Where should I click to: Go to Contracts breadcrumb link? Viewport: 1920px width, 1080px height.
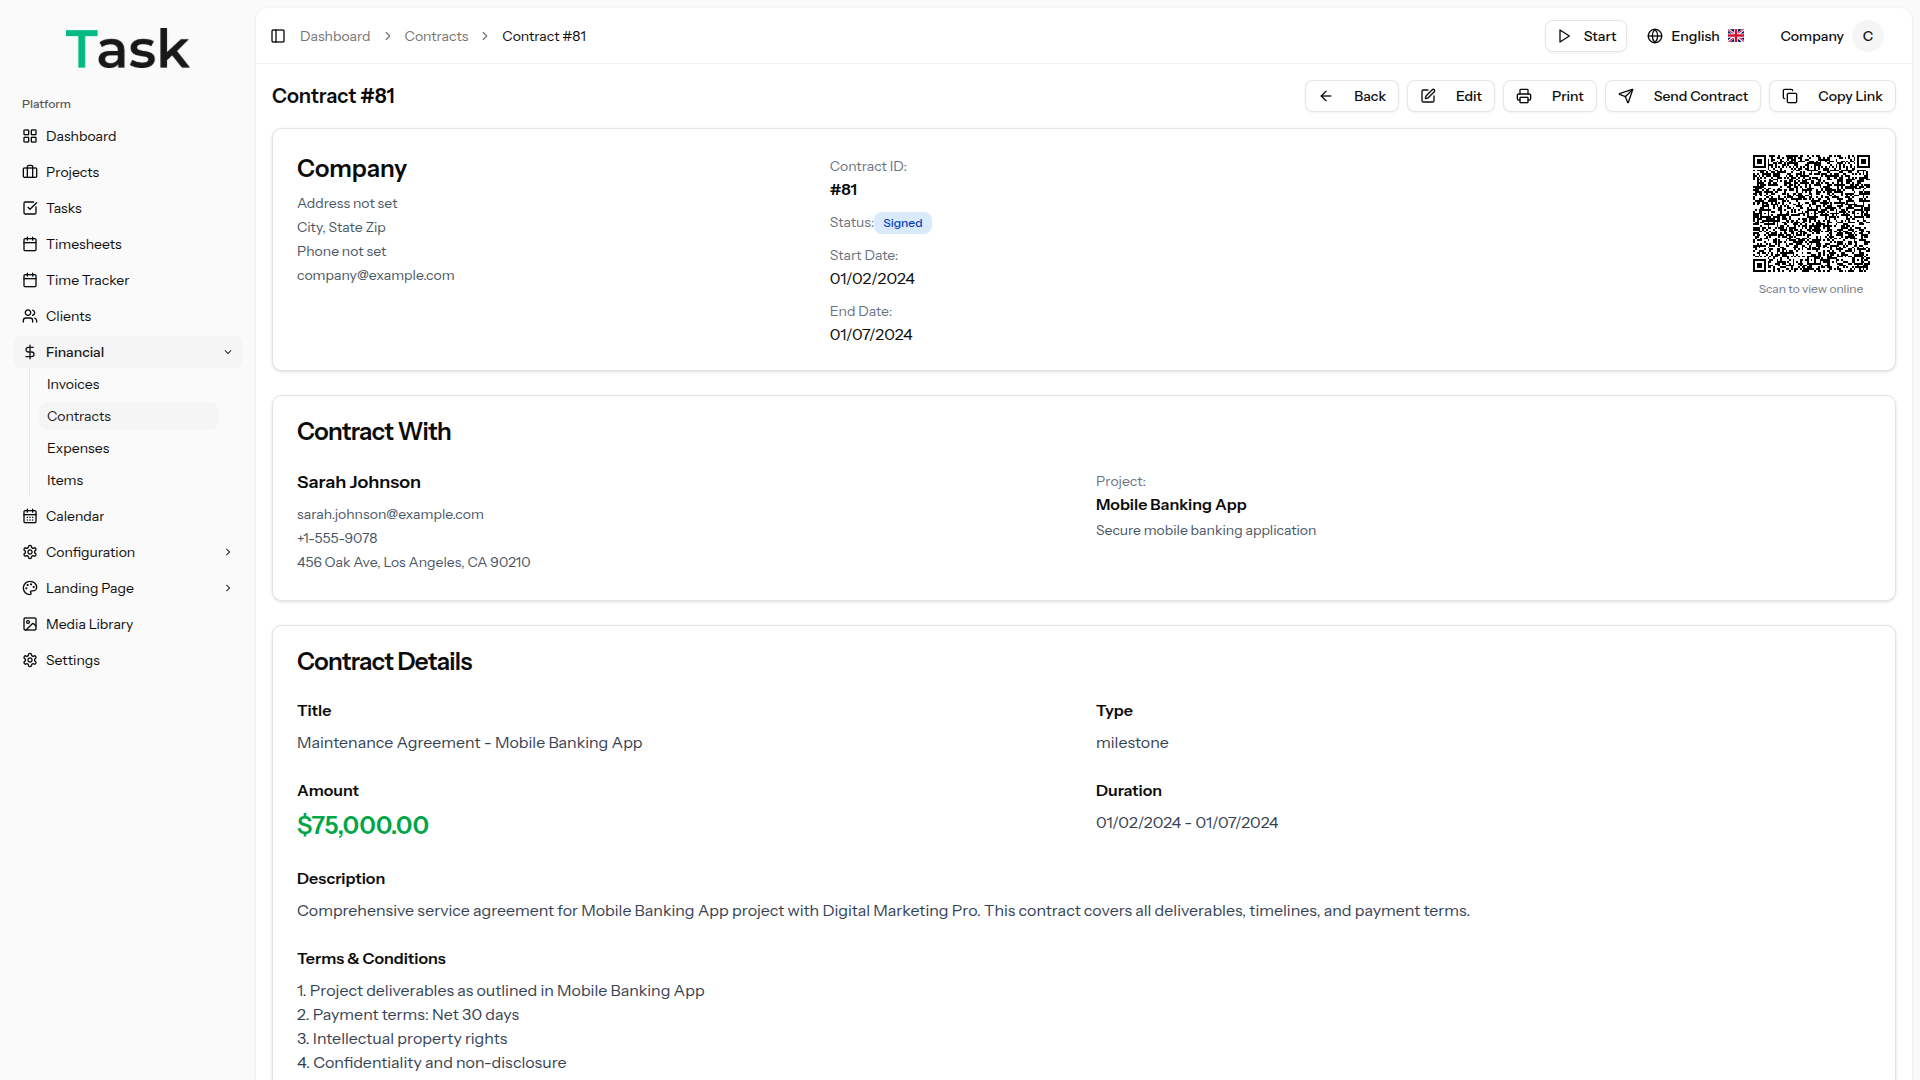click(x=436, y=36)
